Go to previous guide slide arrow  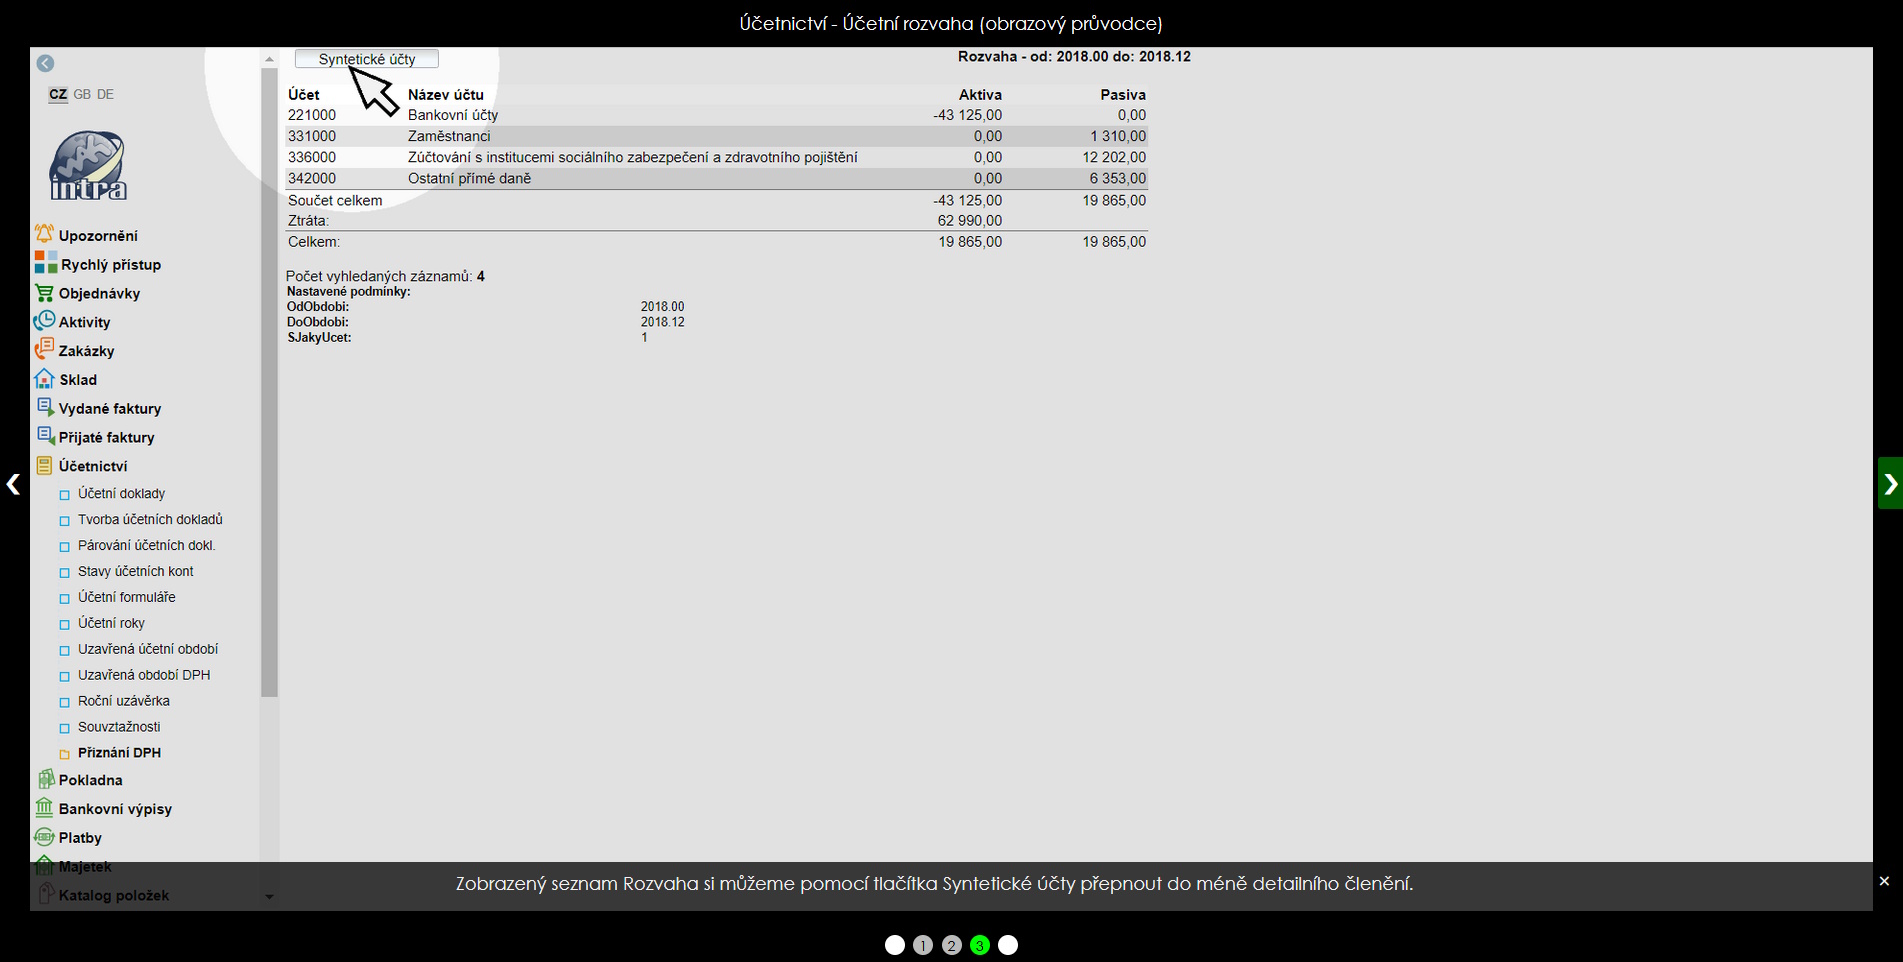click(x=13, y=484)
